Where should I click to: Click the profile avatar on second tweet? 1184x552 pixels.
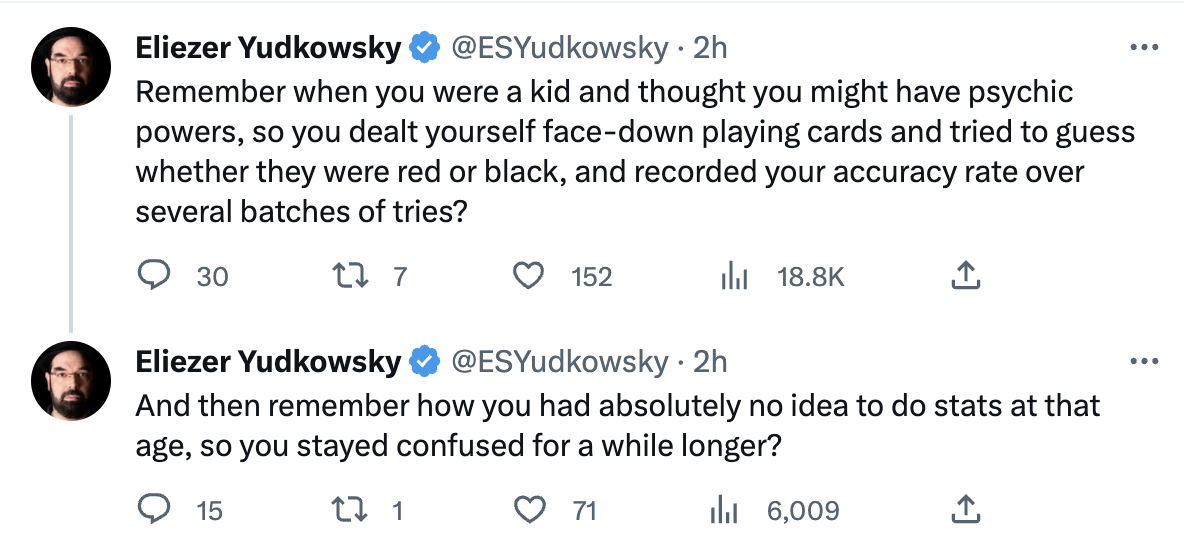(71, 381)
